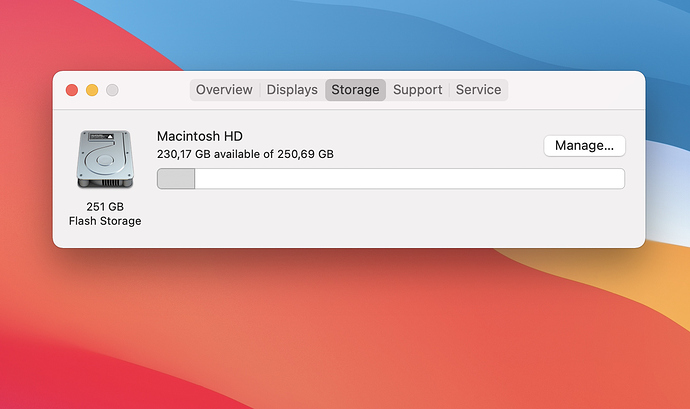
Task: Click the 230,17 GB available text
Action: coord(208,154)
